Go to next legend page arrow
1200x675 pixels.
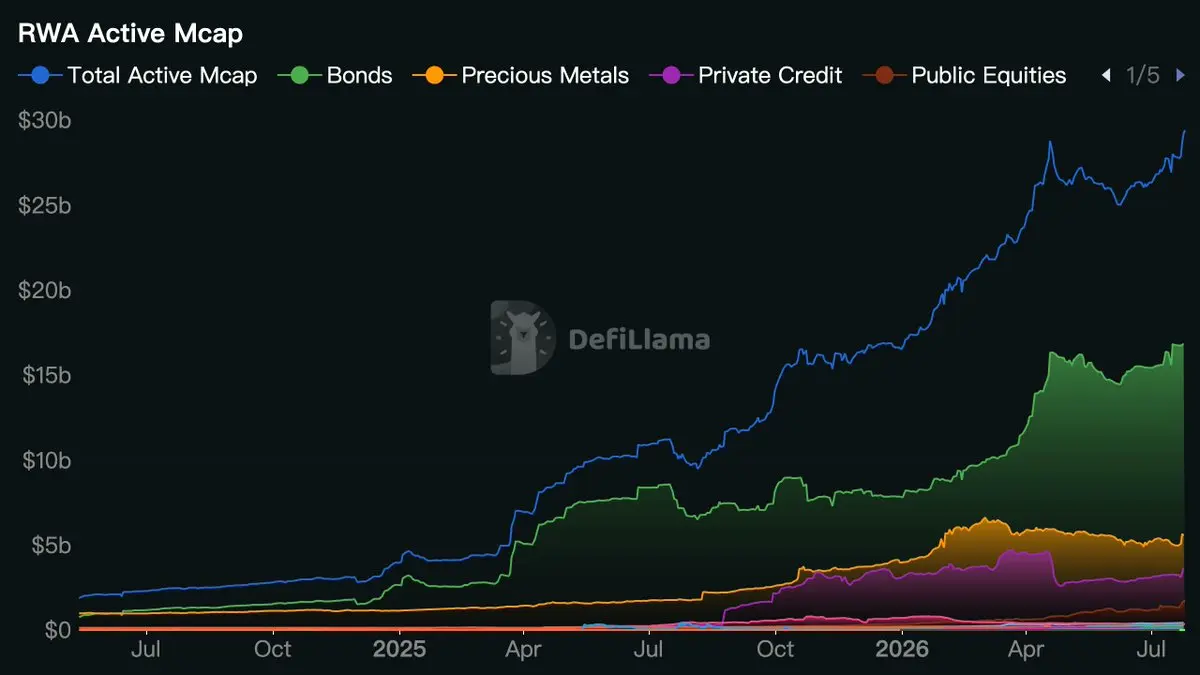pyautogui.click(x=1178, y=75)
